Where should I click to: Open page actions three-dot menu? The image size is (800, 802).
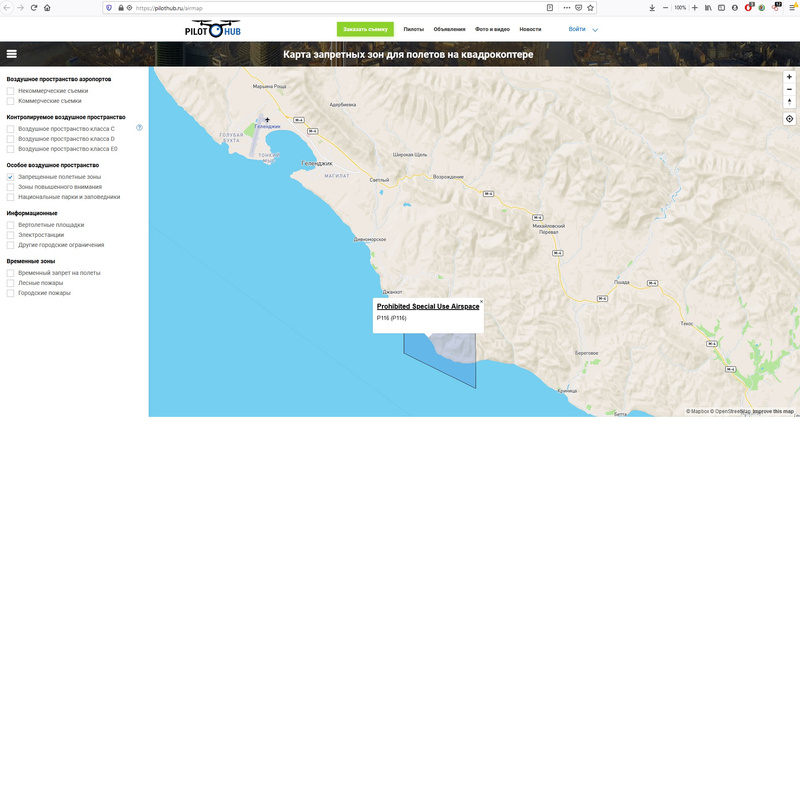click(567, 8)
